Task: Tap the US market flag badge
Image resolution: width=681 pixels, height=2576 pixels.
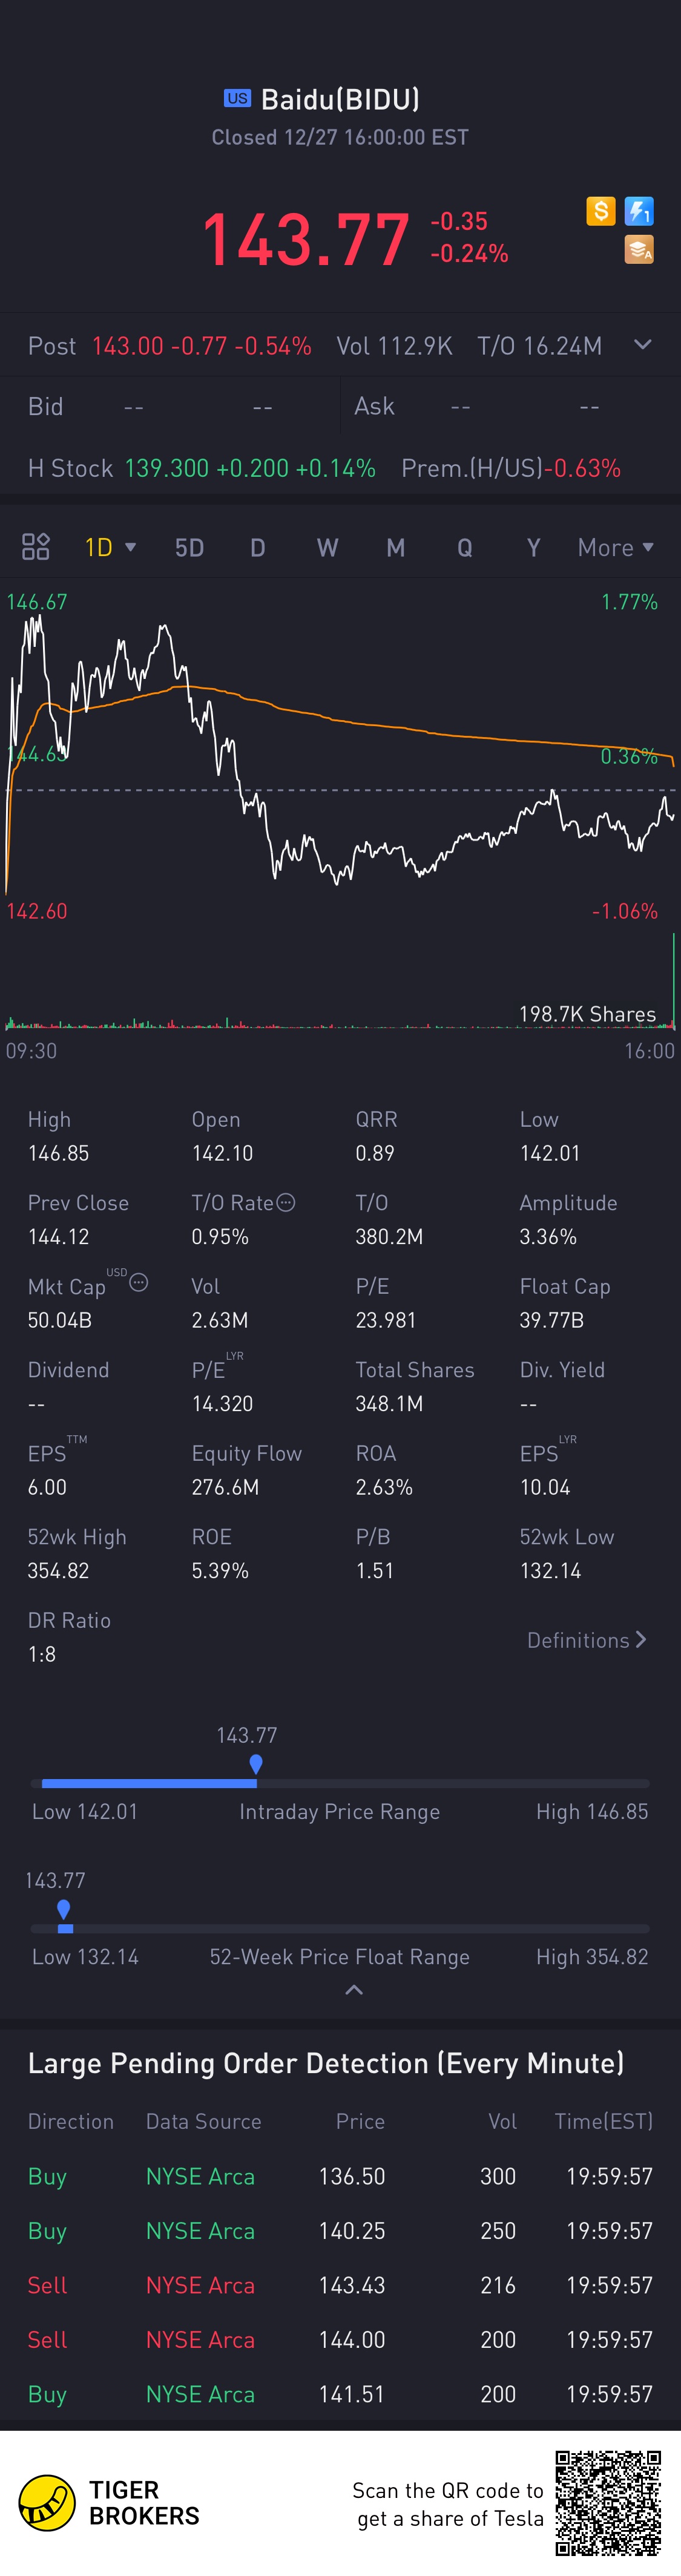Action: pos(237,98)
